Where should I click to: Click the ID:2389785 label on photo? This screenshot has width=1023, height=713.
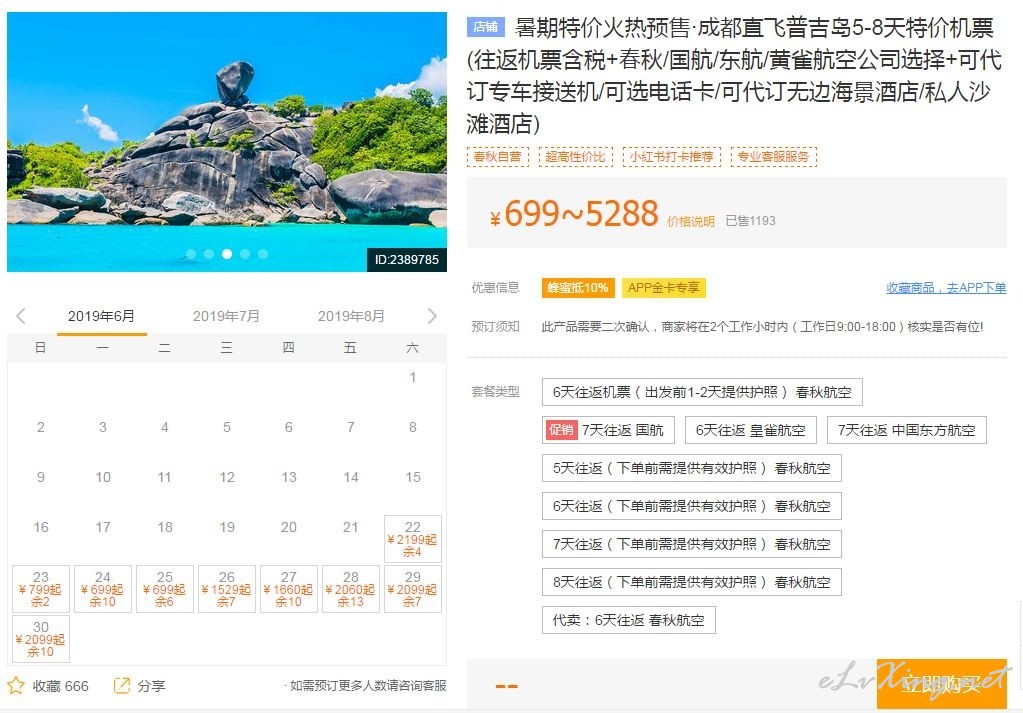pyautogui.click(x=406, y=260)
